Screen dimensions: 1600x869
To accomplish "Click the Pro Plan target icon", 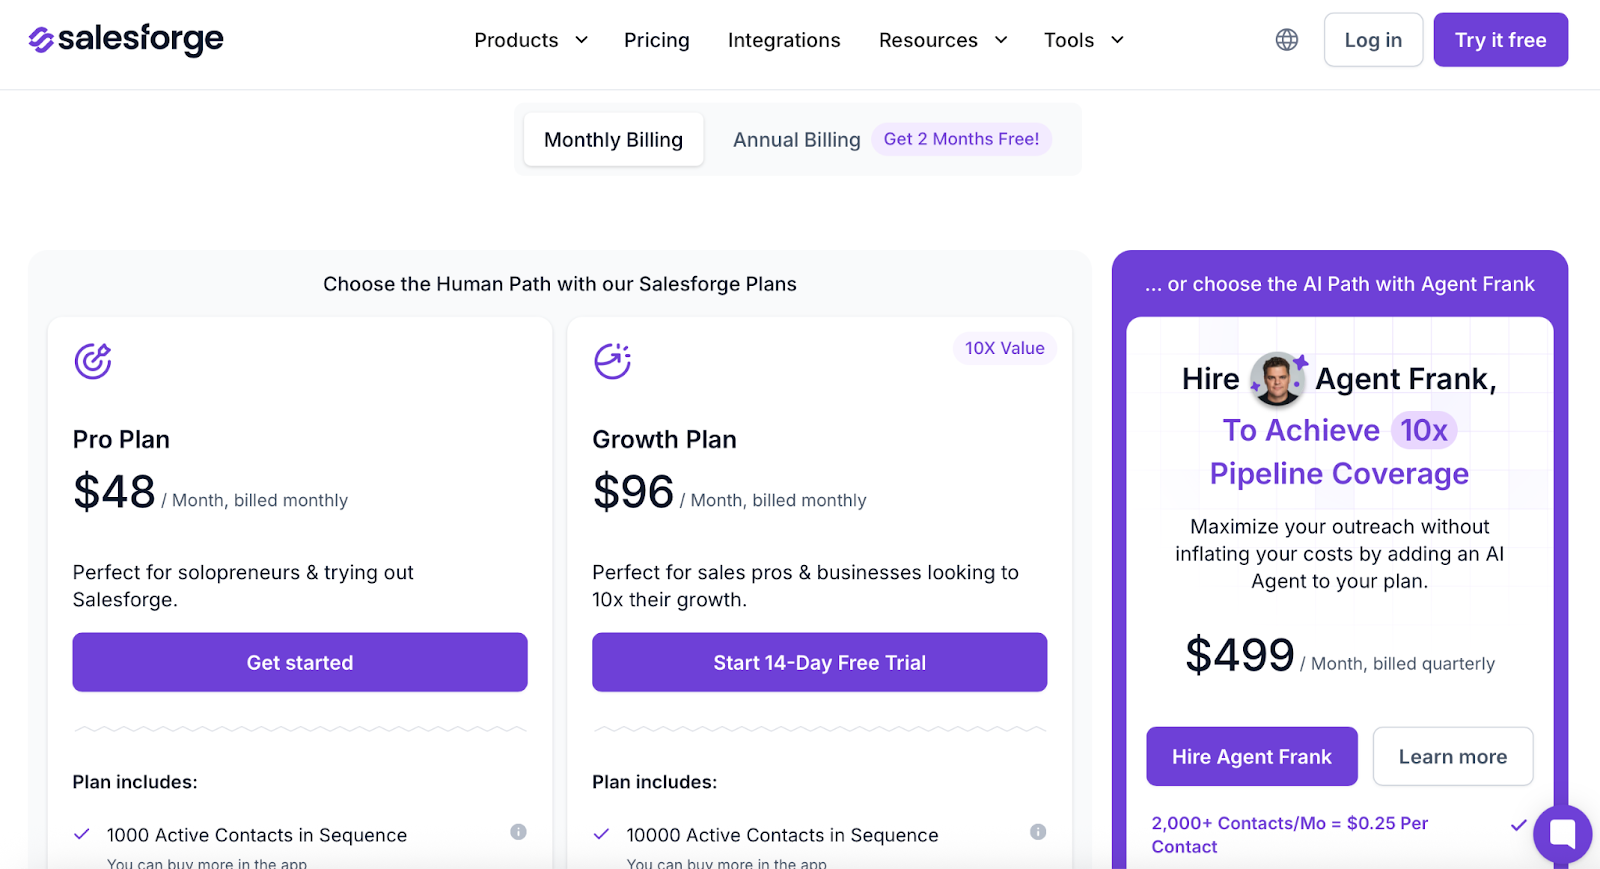I will pos(93,361).
